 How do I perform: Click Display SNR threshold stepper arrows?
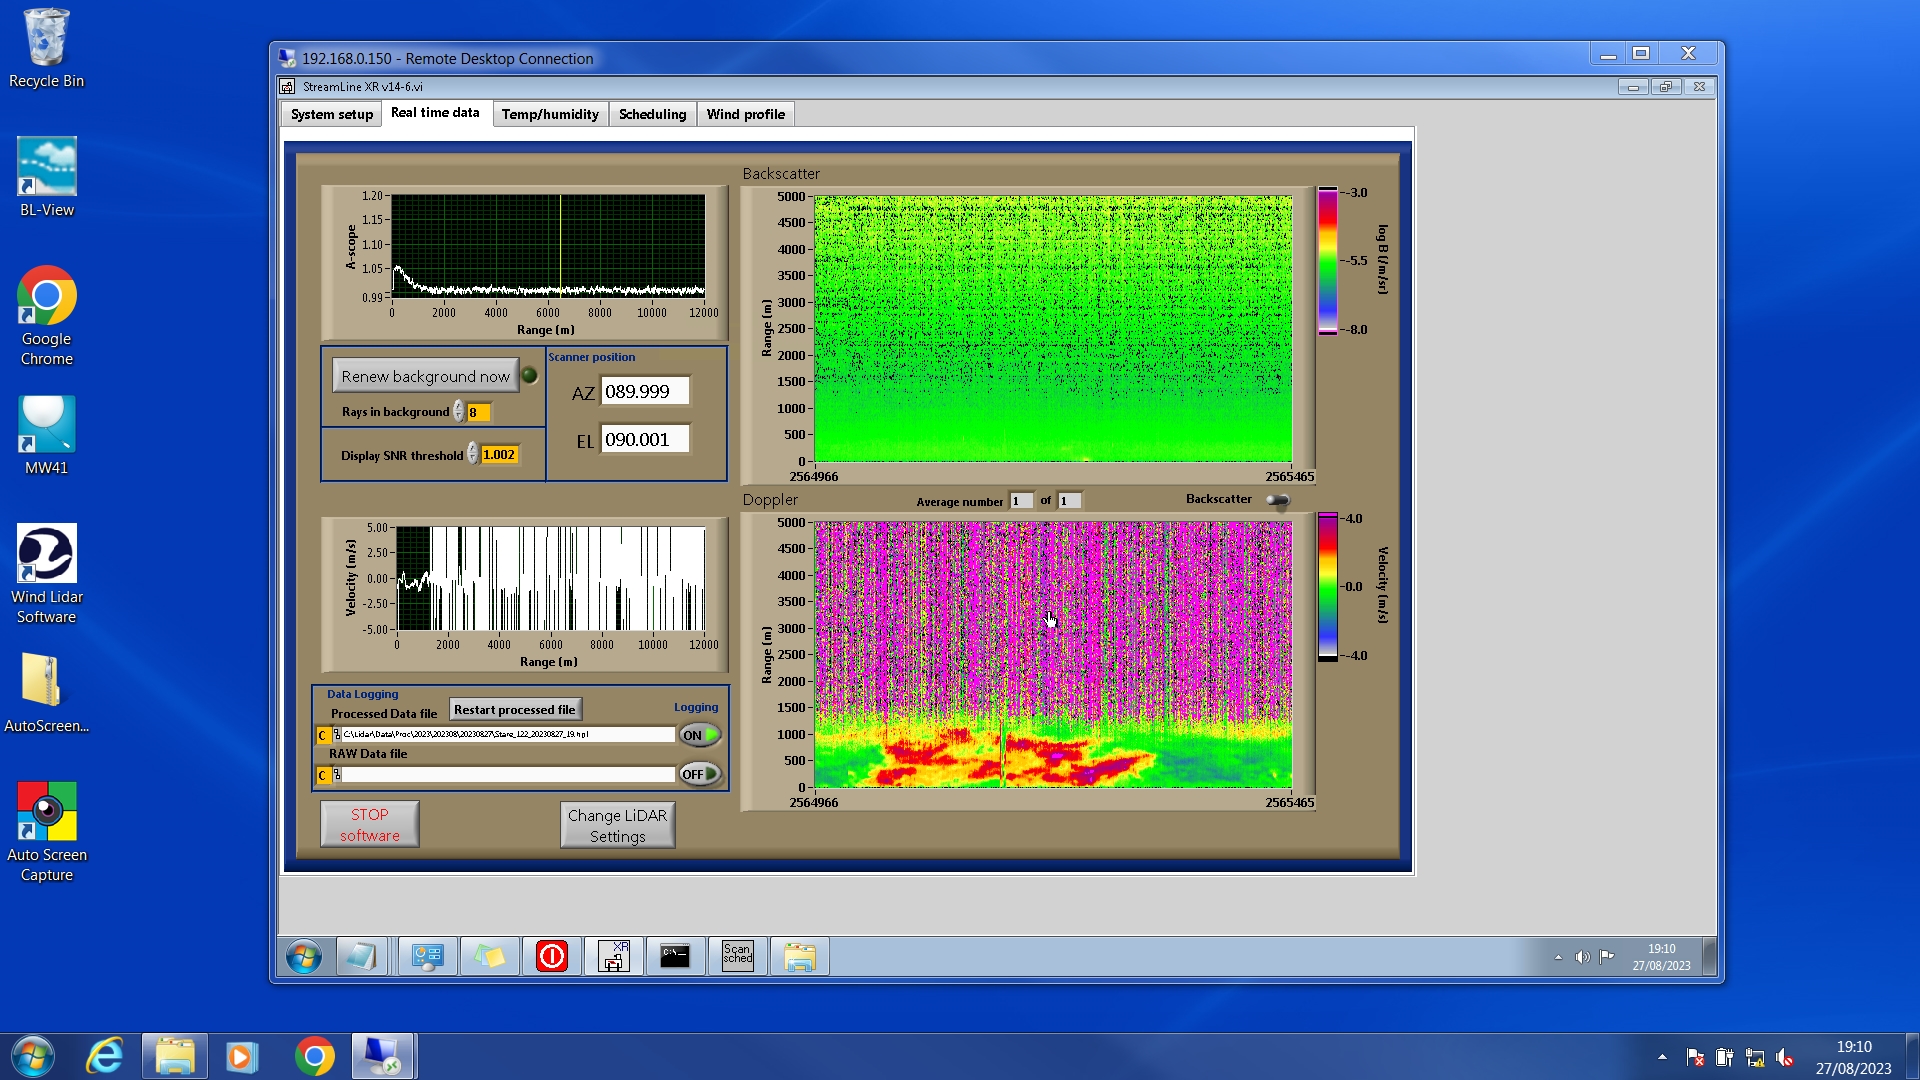472,454
